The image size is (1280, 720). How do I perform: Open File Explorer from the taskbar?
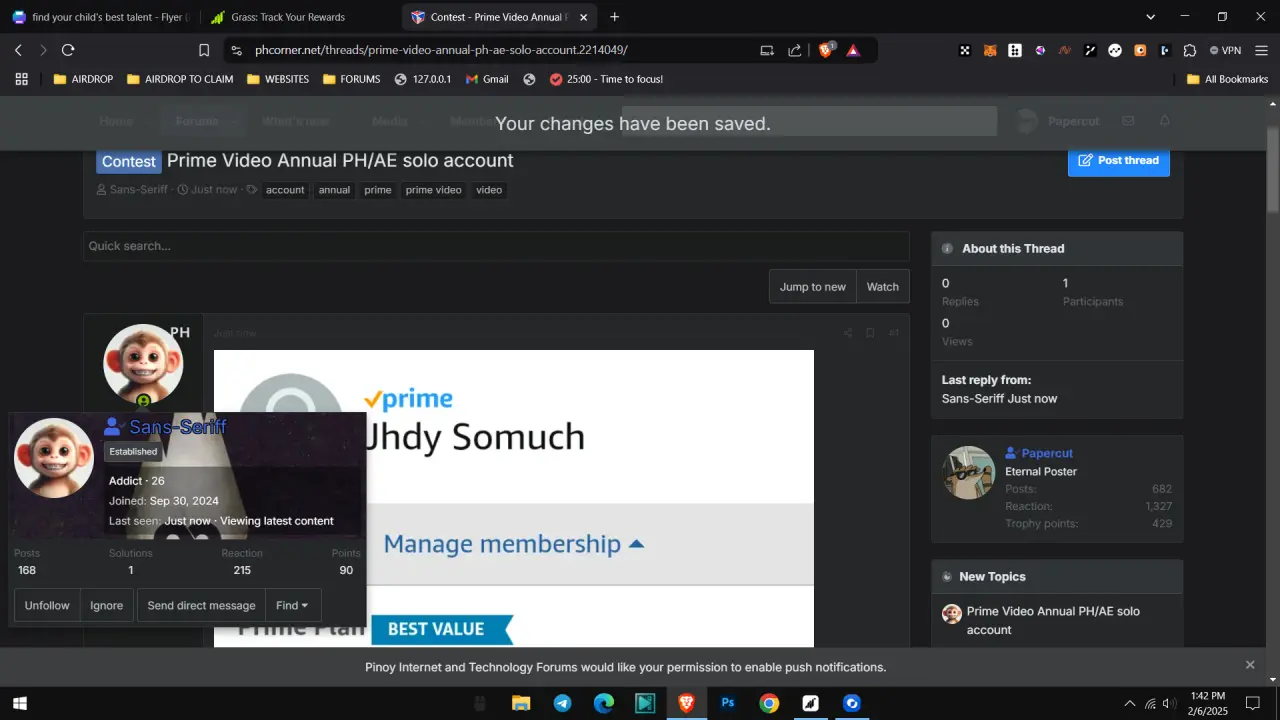click(x=521, y=703)
